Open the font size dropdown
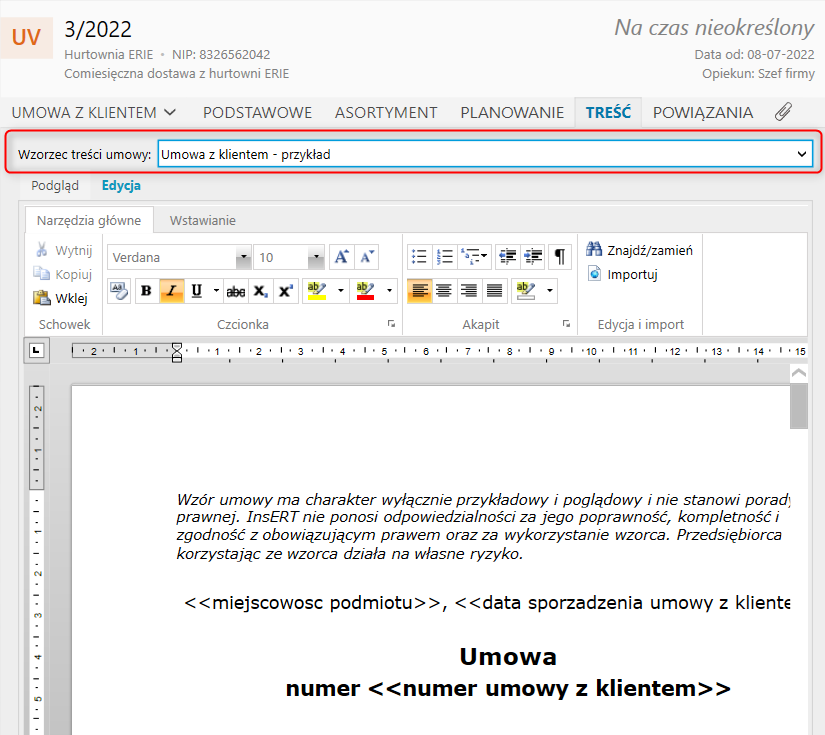825x735 pixels. (316, 258)
